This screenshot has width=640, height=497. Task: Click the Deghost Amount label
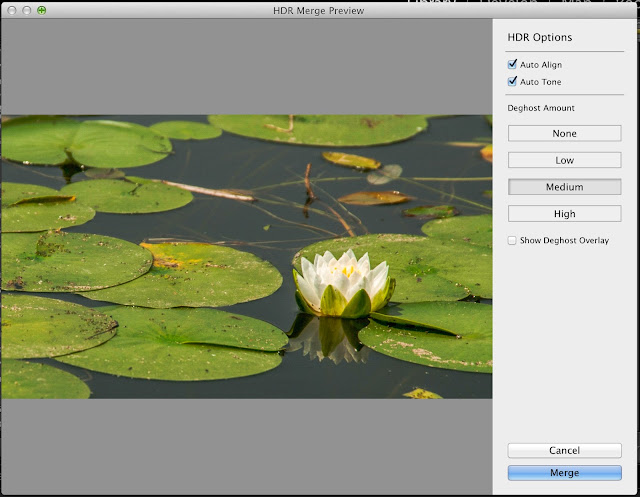(541, 108)
